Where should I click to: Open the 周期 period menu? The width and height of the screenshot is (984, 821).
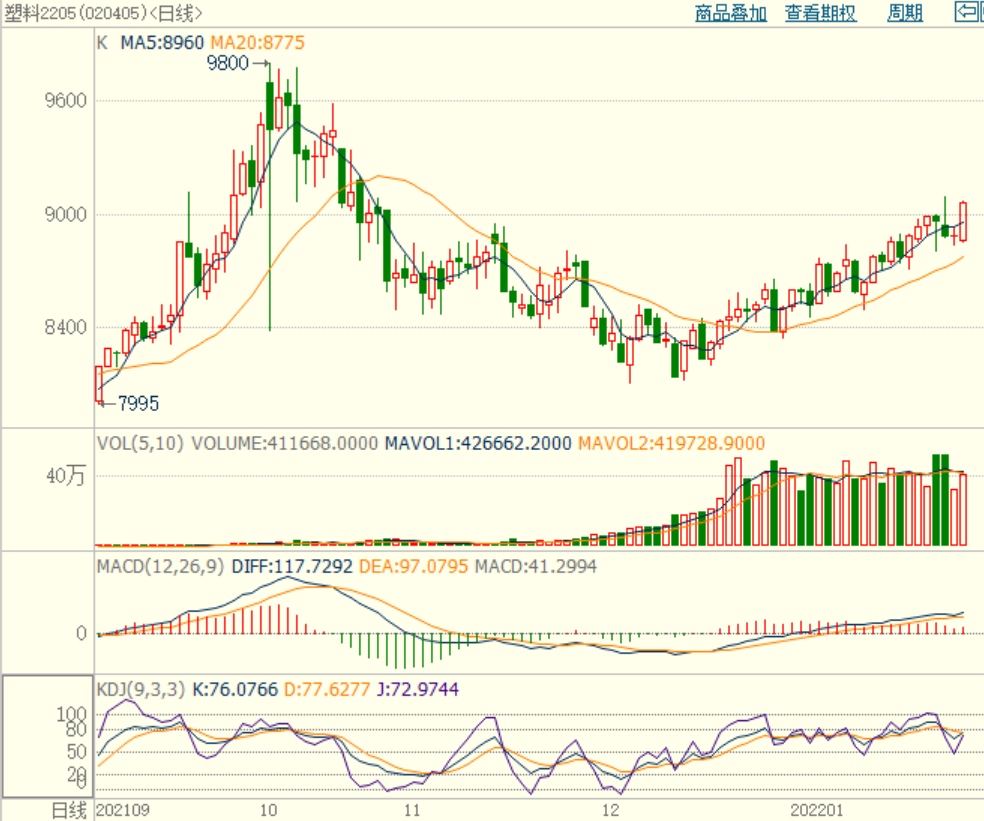coord(905,13)
